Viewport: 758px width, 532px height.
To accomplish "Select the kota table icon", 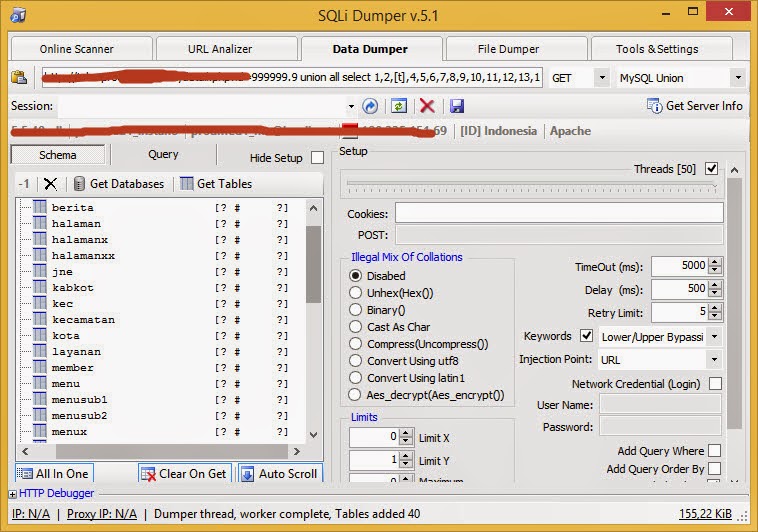I will coord(40,335).
